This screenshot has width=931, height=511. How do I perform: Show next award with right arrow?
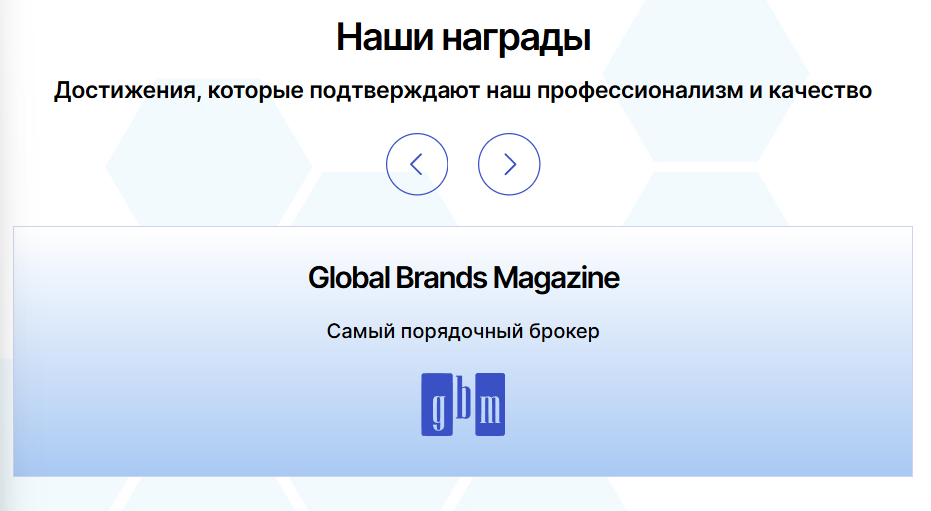[509, 164]
